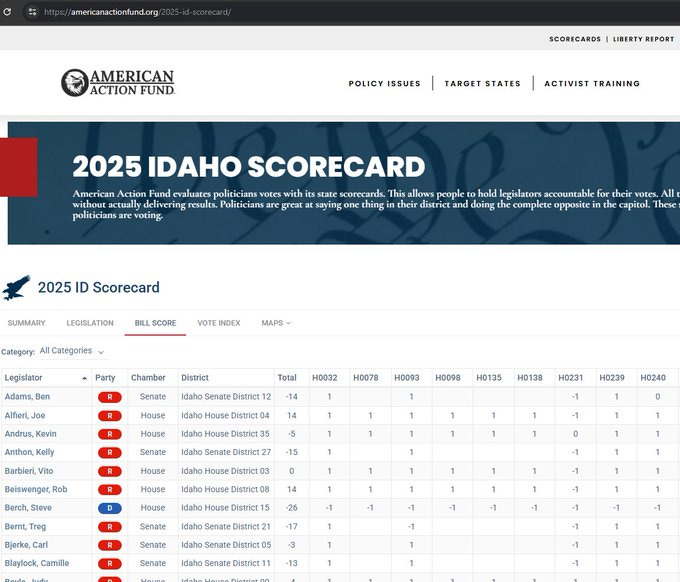Viewport: 680px width, 582px height.
Task: Follow the Scorecards link at top
Action: [575, 39]
